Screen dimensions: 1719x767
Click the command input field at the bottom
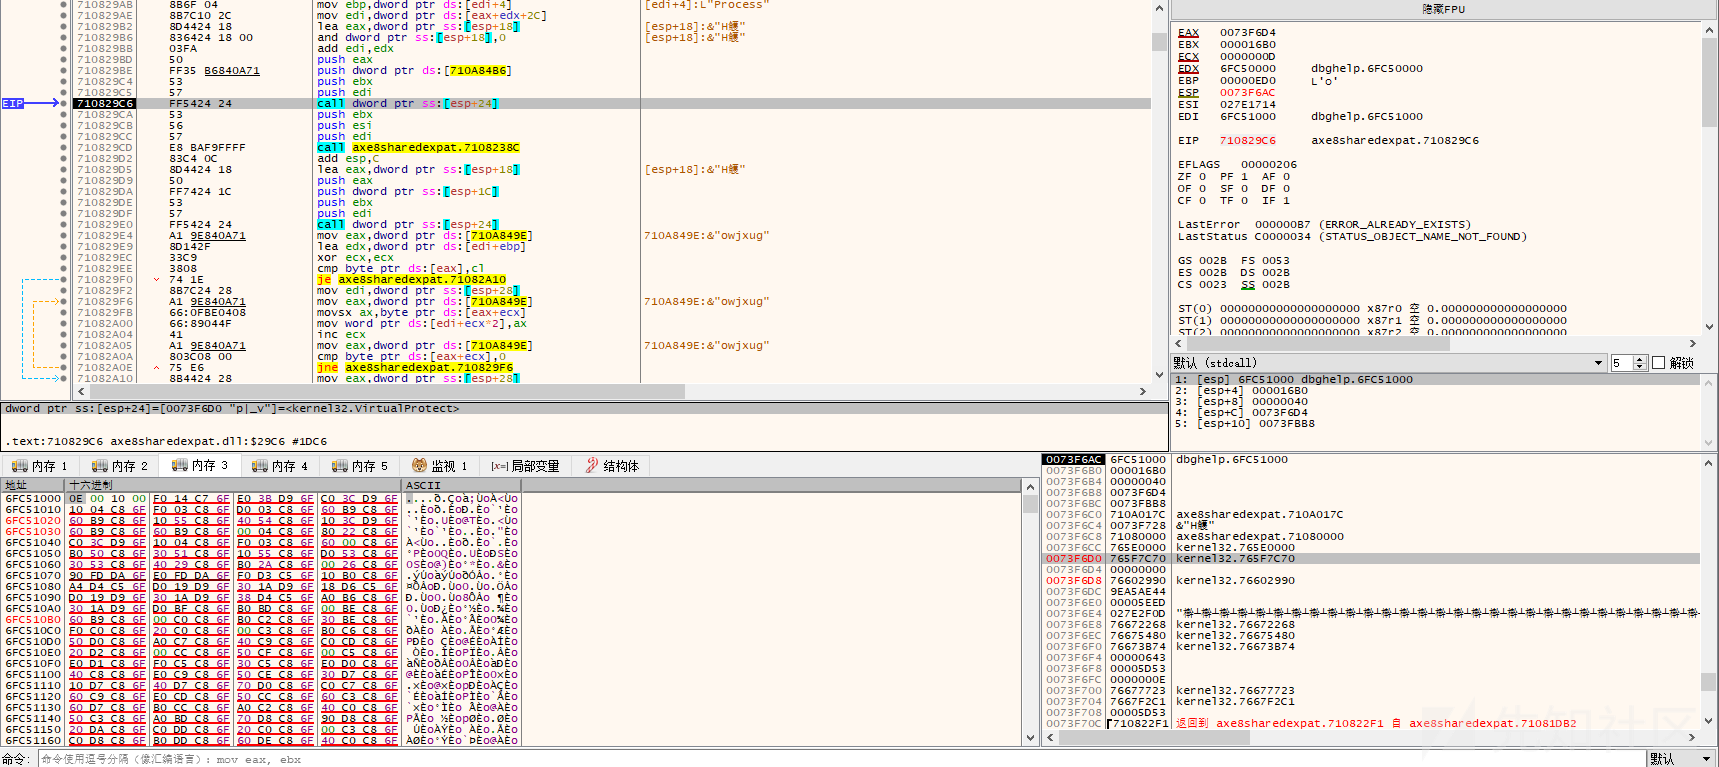pyautogui.click(x=840, y=759)
